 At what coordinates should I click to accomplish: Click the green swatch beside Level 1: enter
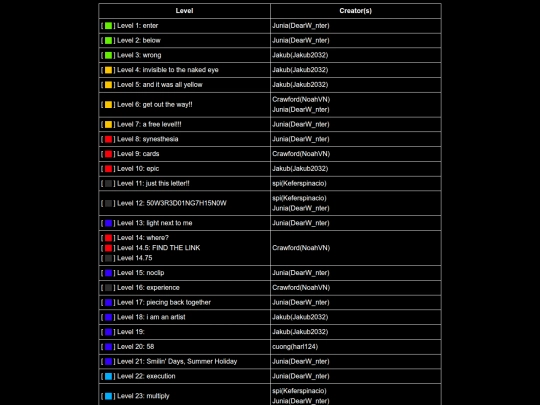point(108,26)
